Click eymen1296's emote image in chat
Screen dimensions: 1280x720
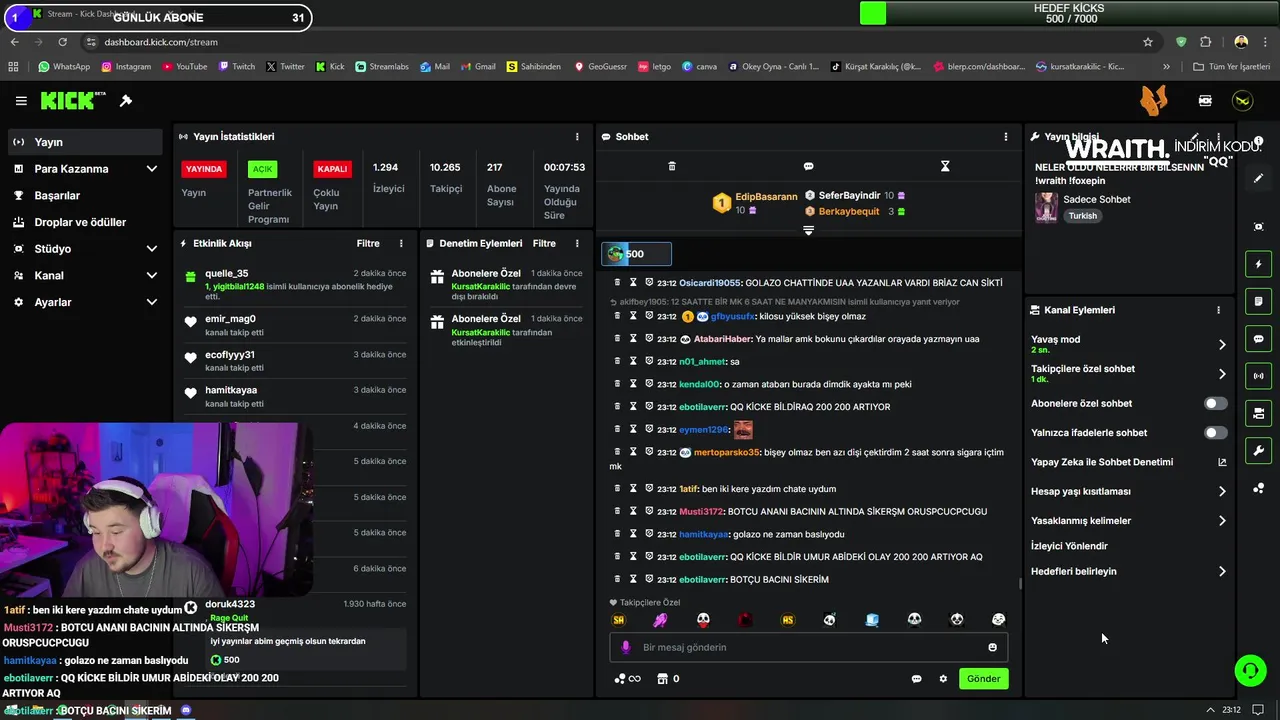pos(743,429)
